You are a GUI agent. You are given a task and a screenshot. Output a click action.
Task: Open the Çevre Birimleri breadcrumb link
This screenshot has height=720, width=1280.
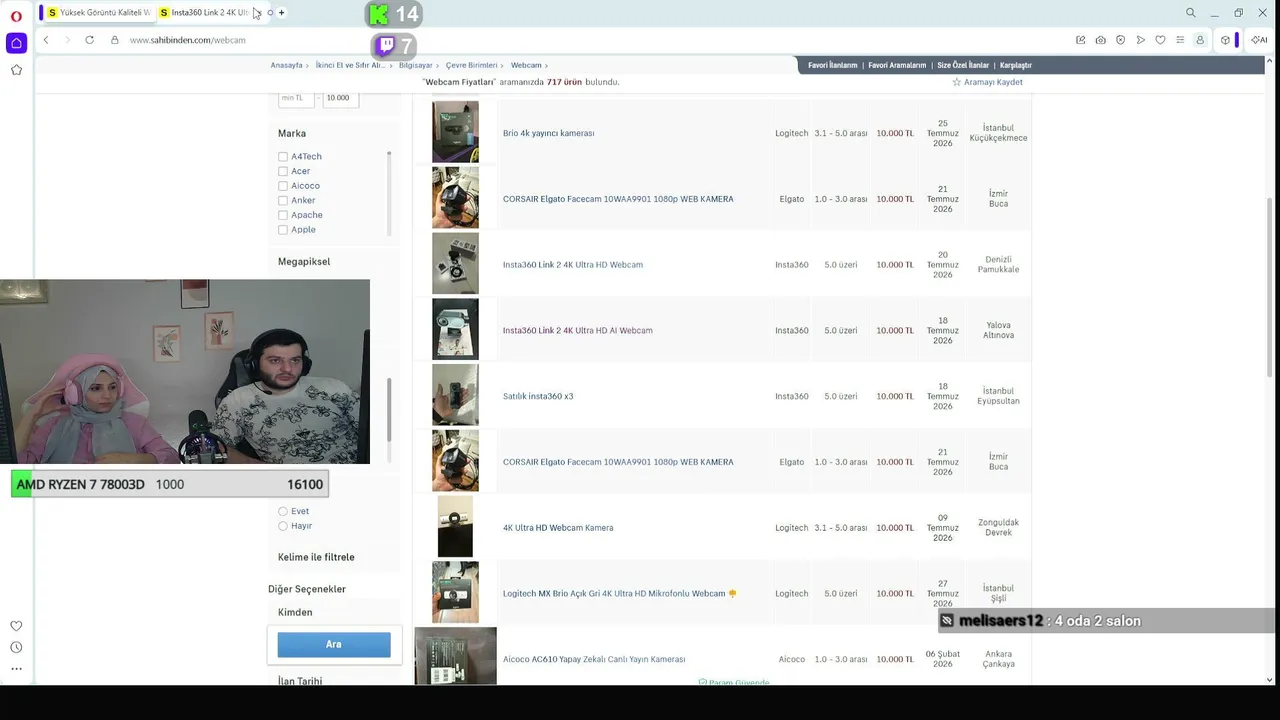471,65
